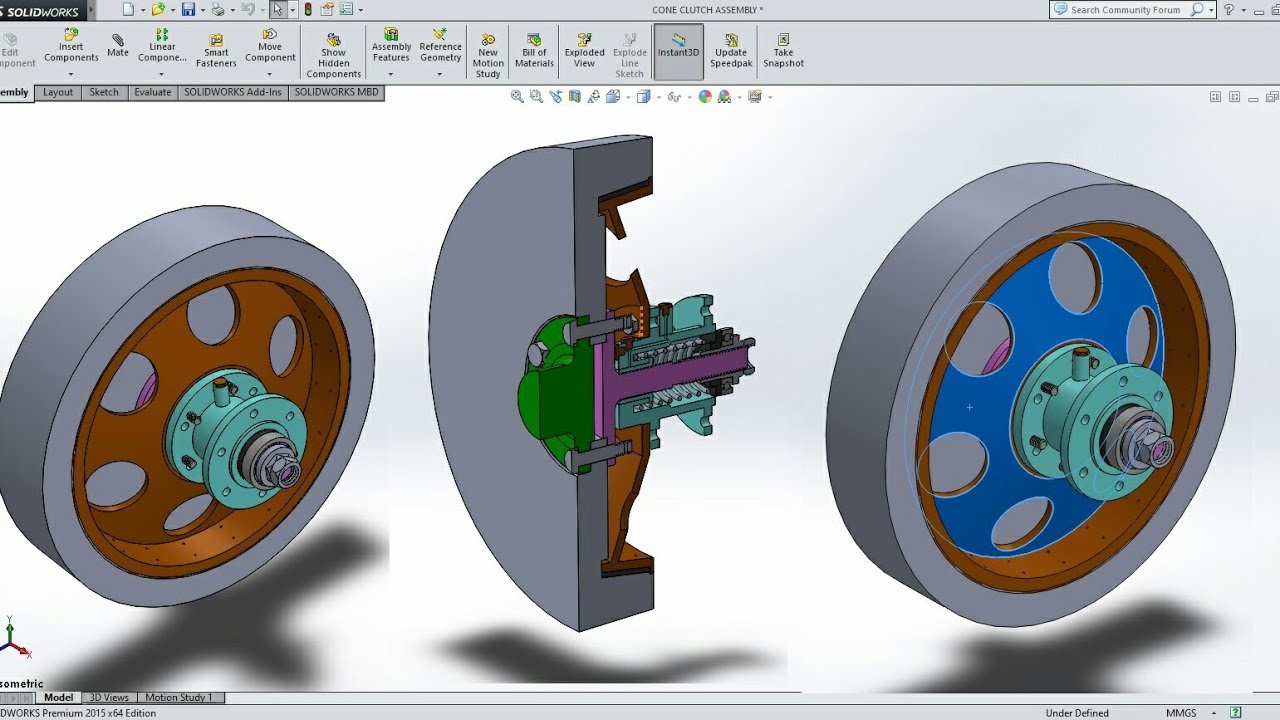Open the SOLIDWORKS Add-Ins tab
The image size is (1280, 720).
[233, 92]
